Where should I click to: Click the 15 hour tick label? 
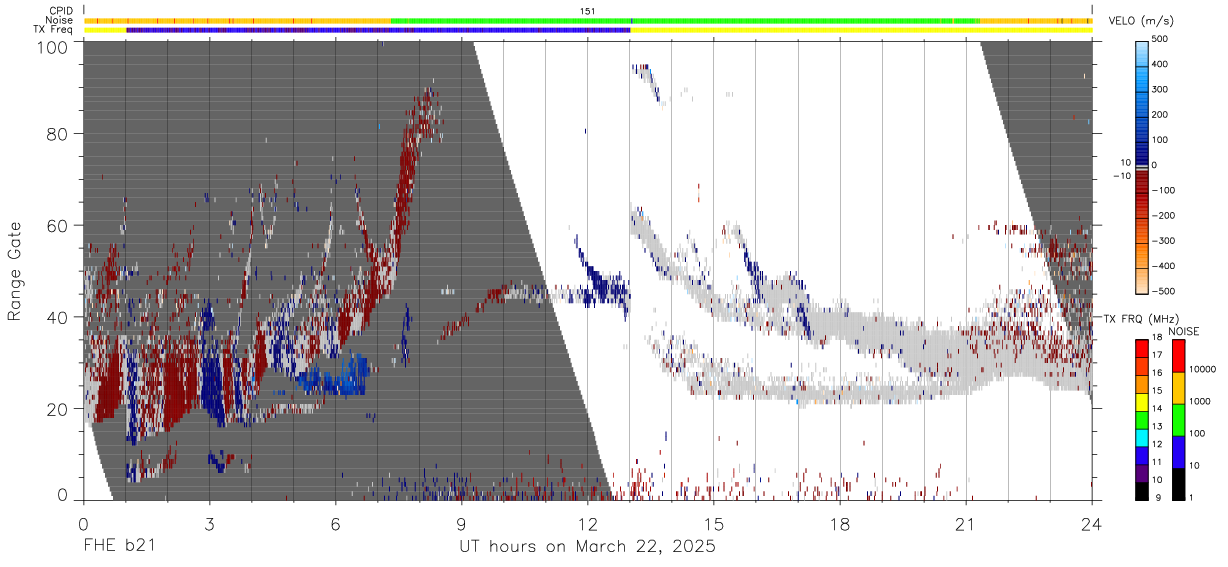(x=713, y=525)
